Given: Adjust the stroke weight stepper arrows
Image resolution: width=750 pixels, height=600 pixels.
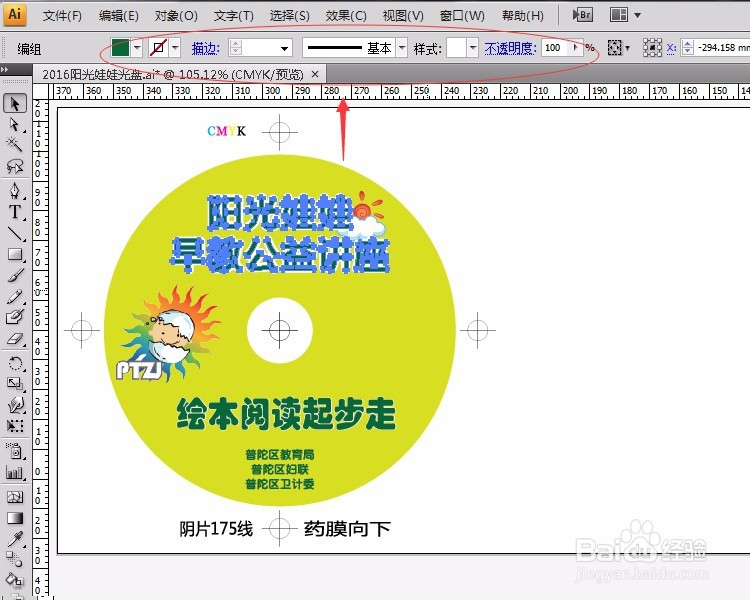Looking at the screenshot, I should coord(236,48).
